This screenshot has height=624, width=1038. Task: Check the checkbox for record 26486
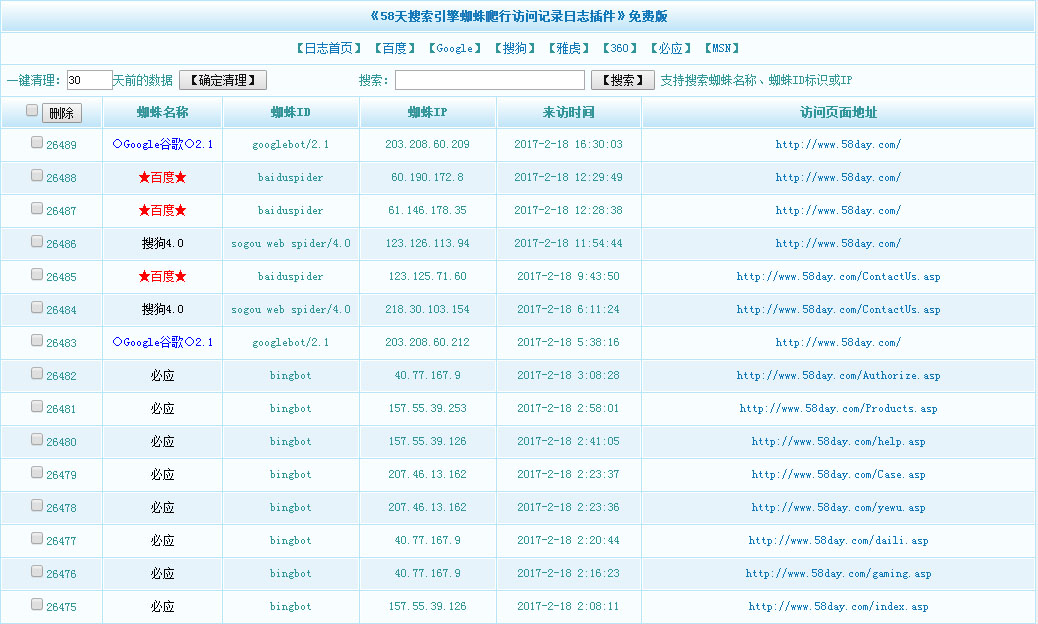coord(37,242)
